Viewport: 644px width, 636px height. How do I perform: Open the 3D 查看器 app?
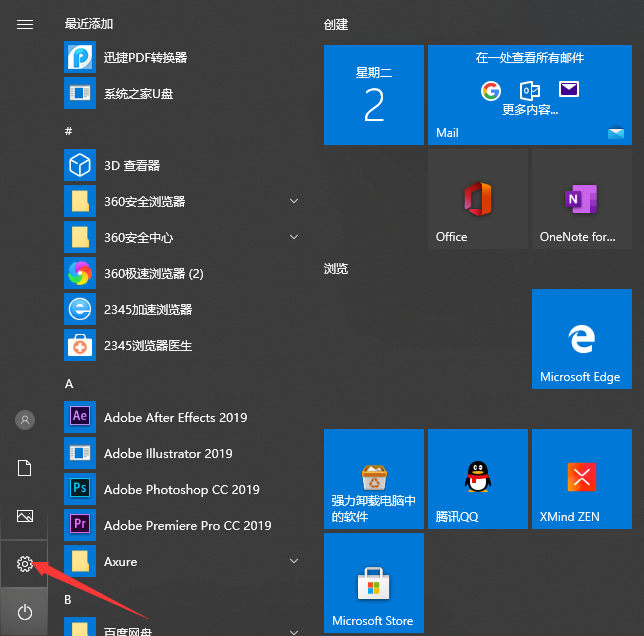(x=131, y=165)
